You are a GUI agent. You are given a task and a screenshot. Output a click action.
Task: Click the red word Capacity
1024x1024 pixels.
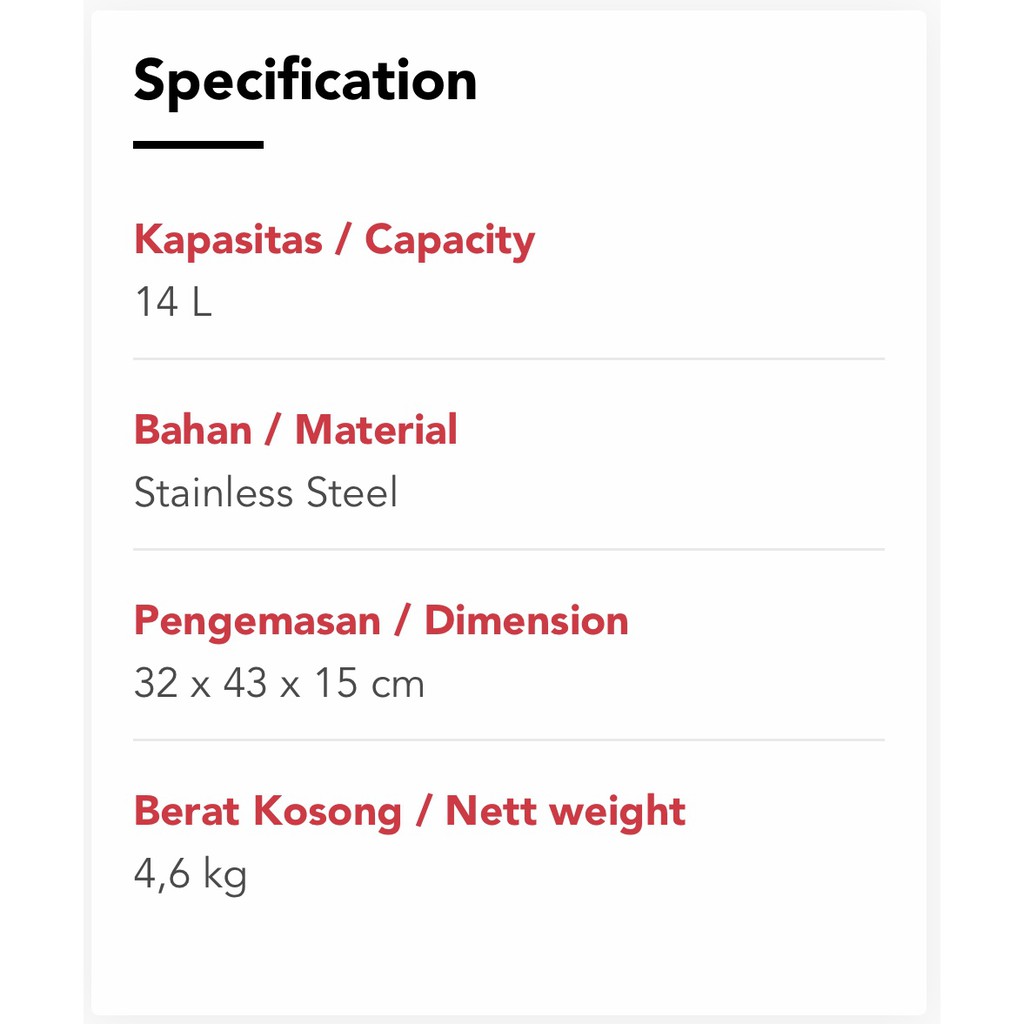(x=449, y=241)
